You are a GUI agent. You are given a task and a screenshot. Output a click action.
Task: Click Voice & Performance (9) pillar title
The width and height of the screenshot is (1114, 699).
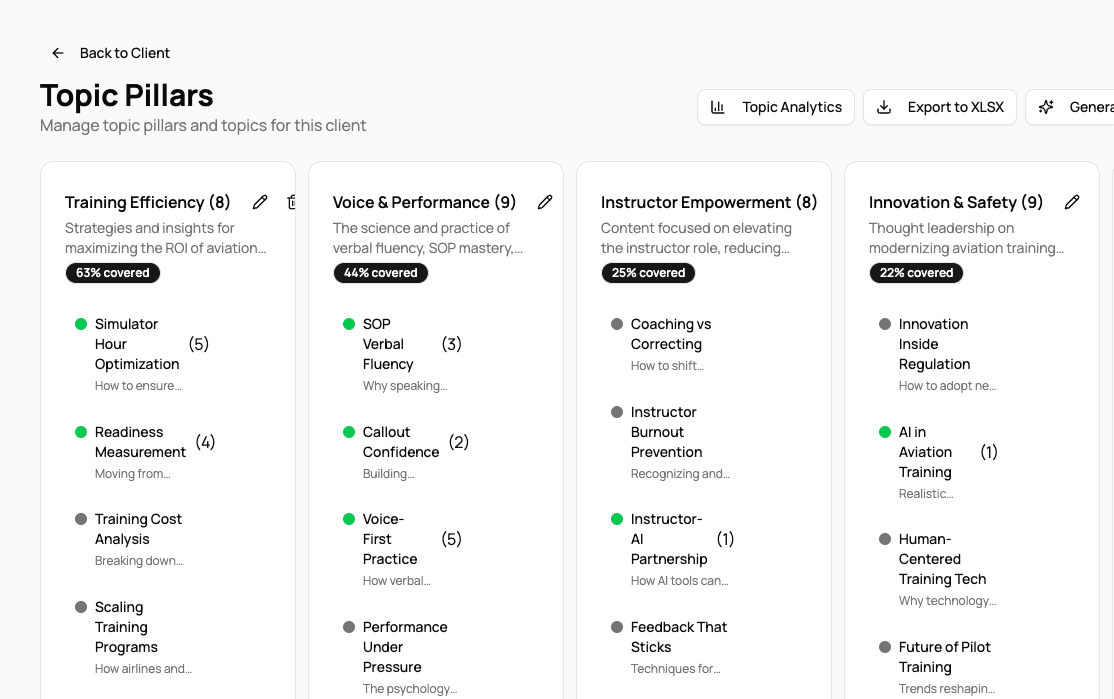(424, 202)
